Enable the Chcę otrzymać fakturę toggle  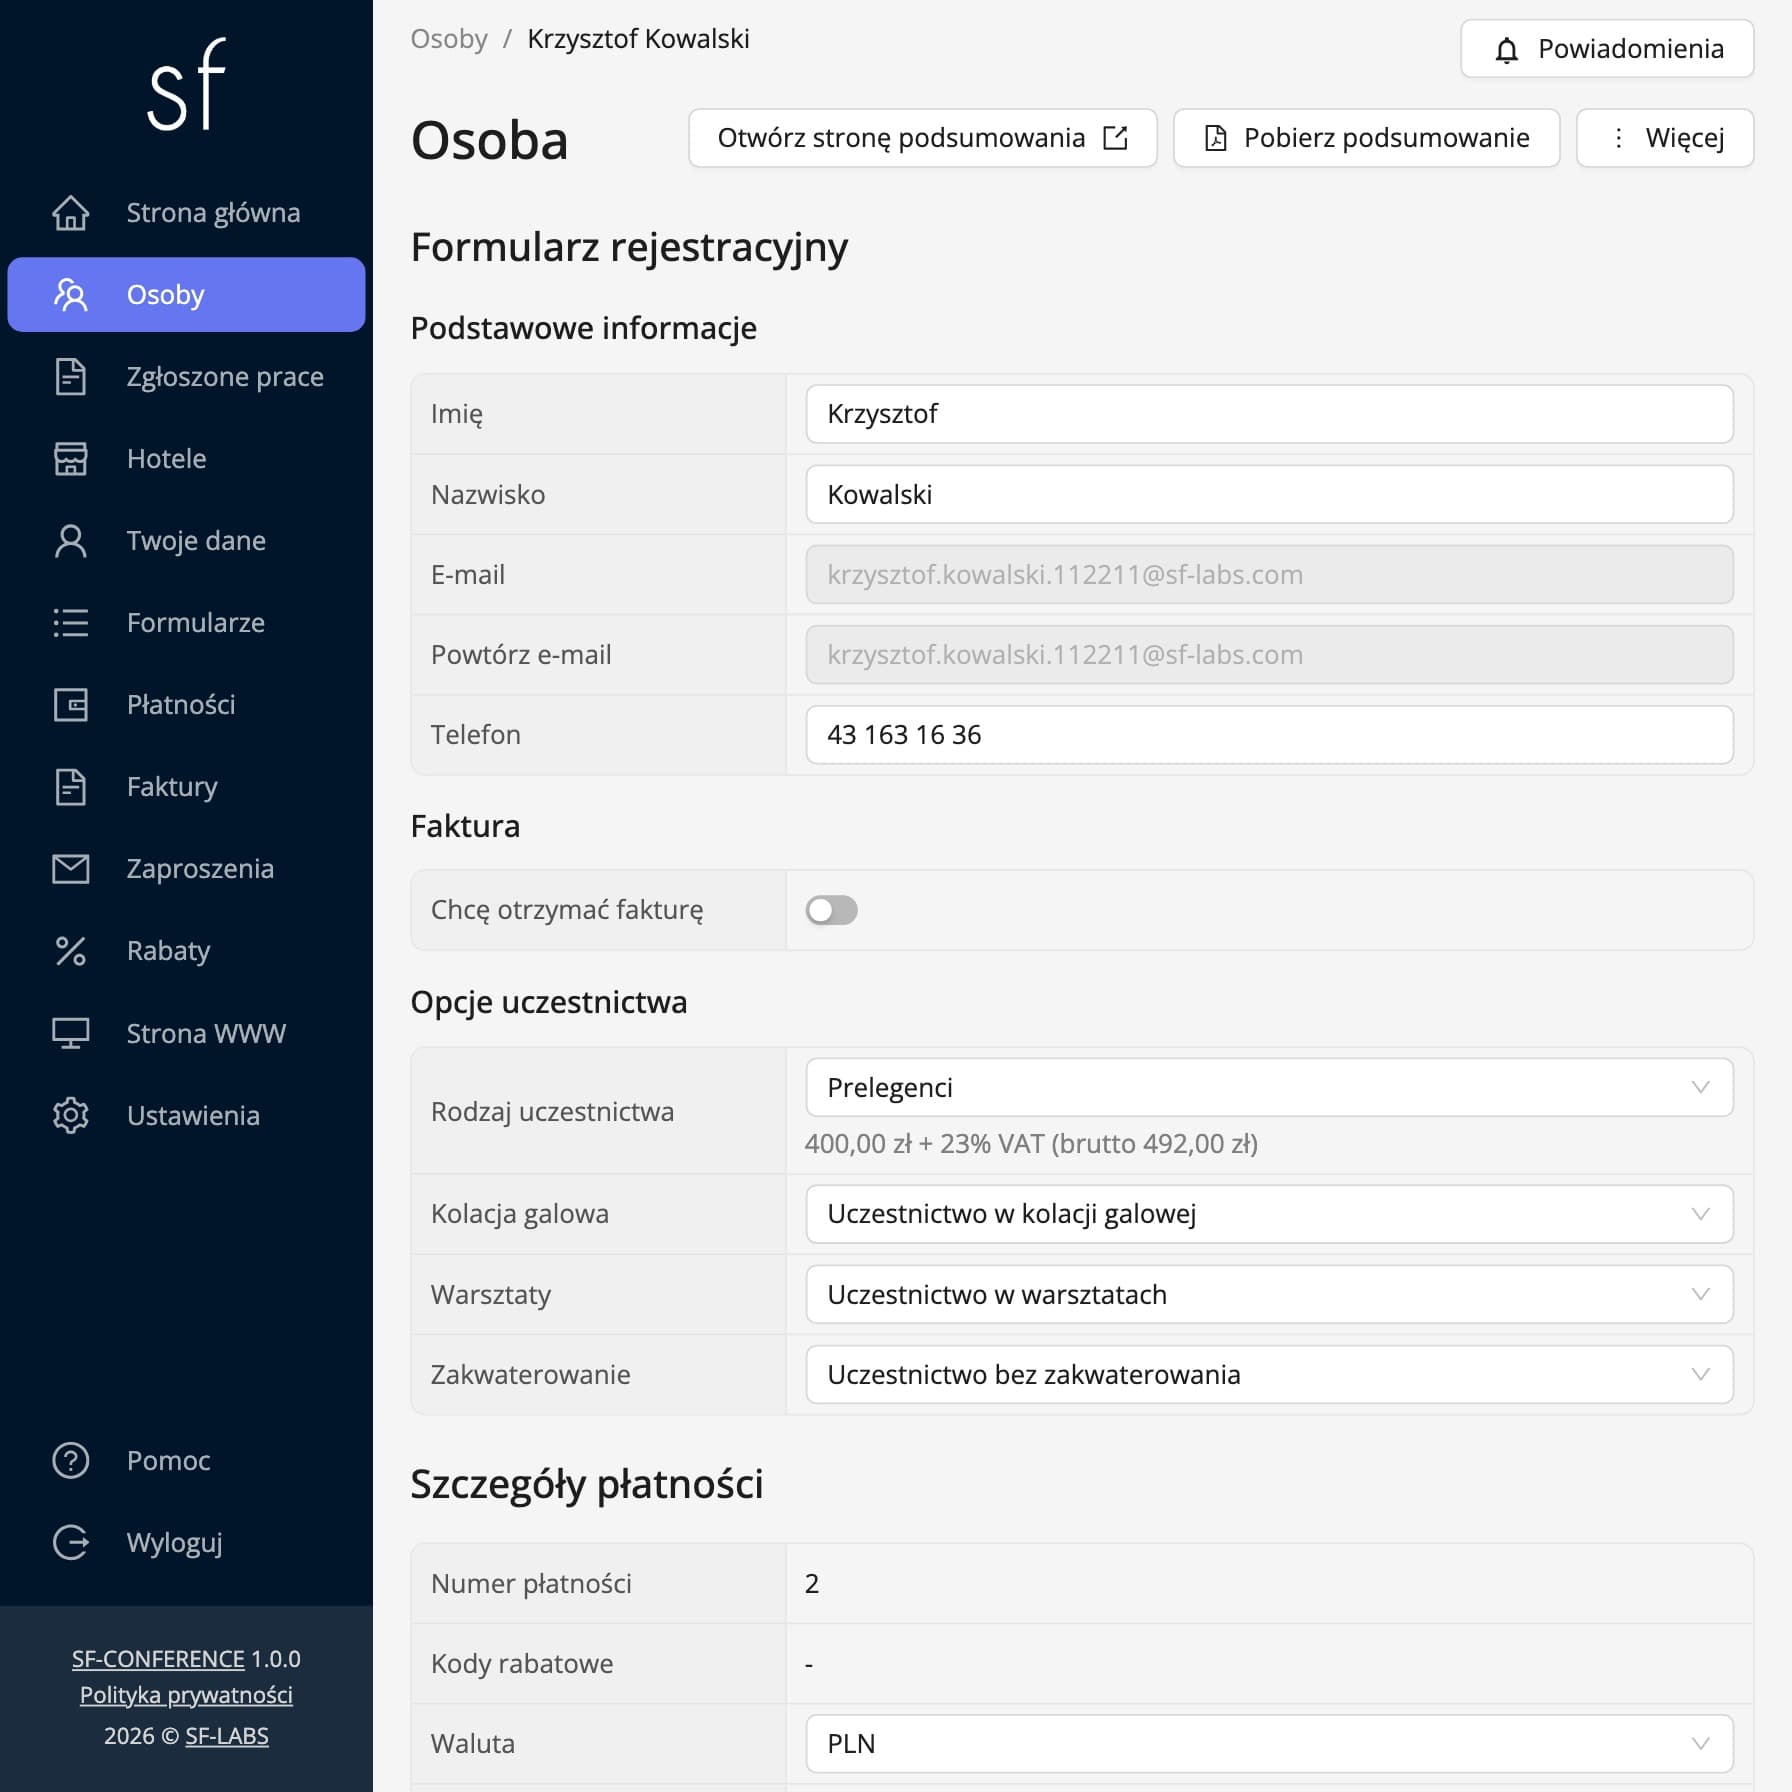point(832,910)
